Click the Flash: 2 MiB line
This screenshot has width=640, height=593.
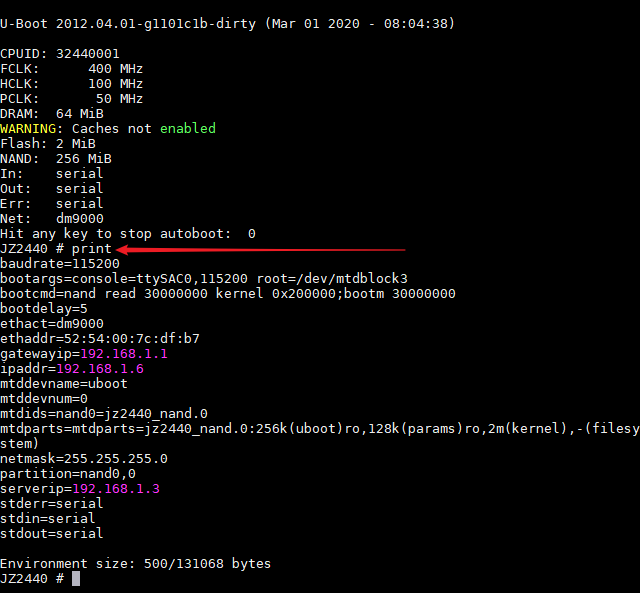click(48, 144)
